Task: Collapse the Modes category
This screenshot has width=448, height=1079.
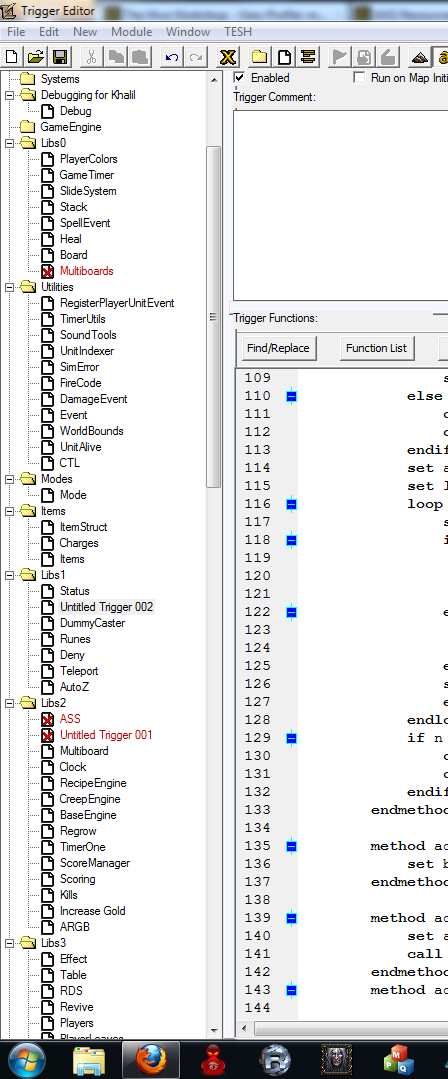Action: click(x=10, y=479)
